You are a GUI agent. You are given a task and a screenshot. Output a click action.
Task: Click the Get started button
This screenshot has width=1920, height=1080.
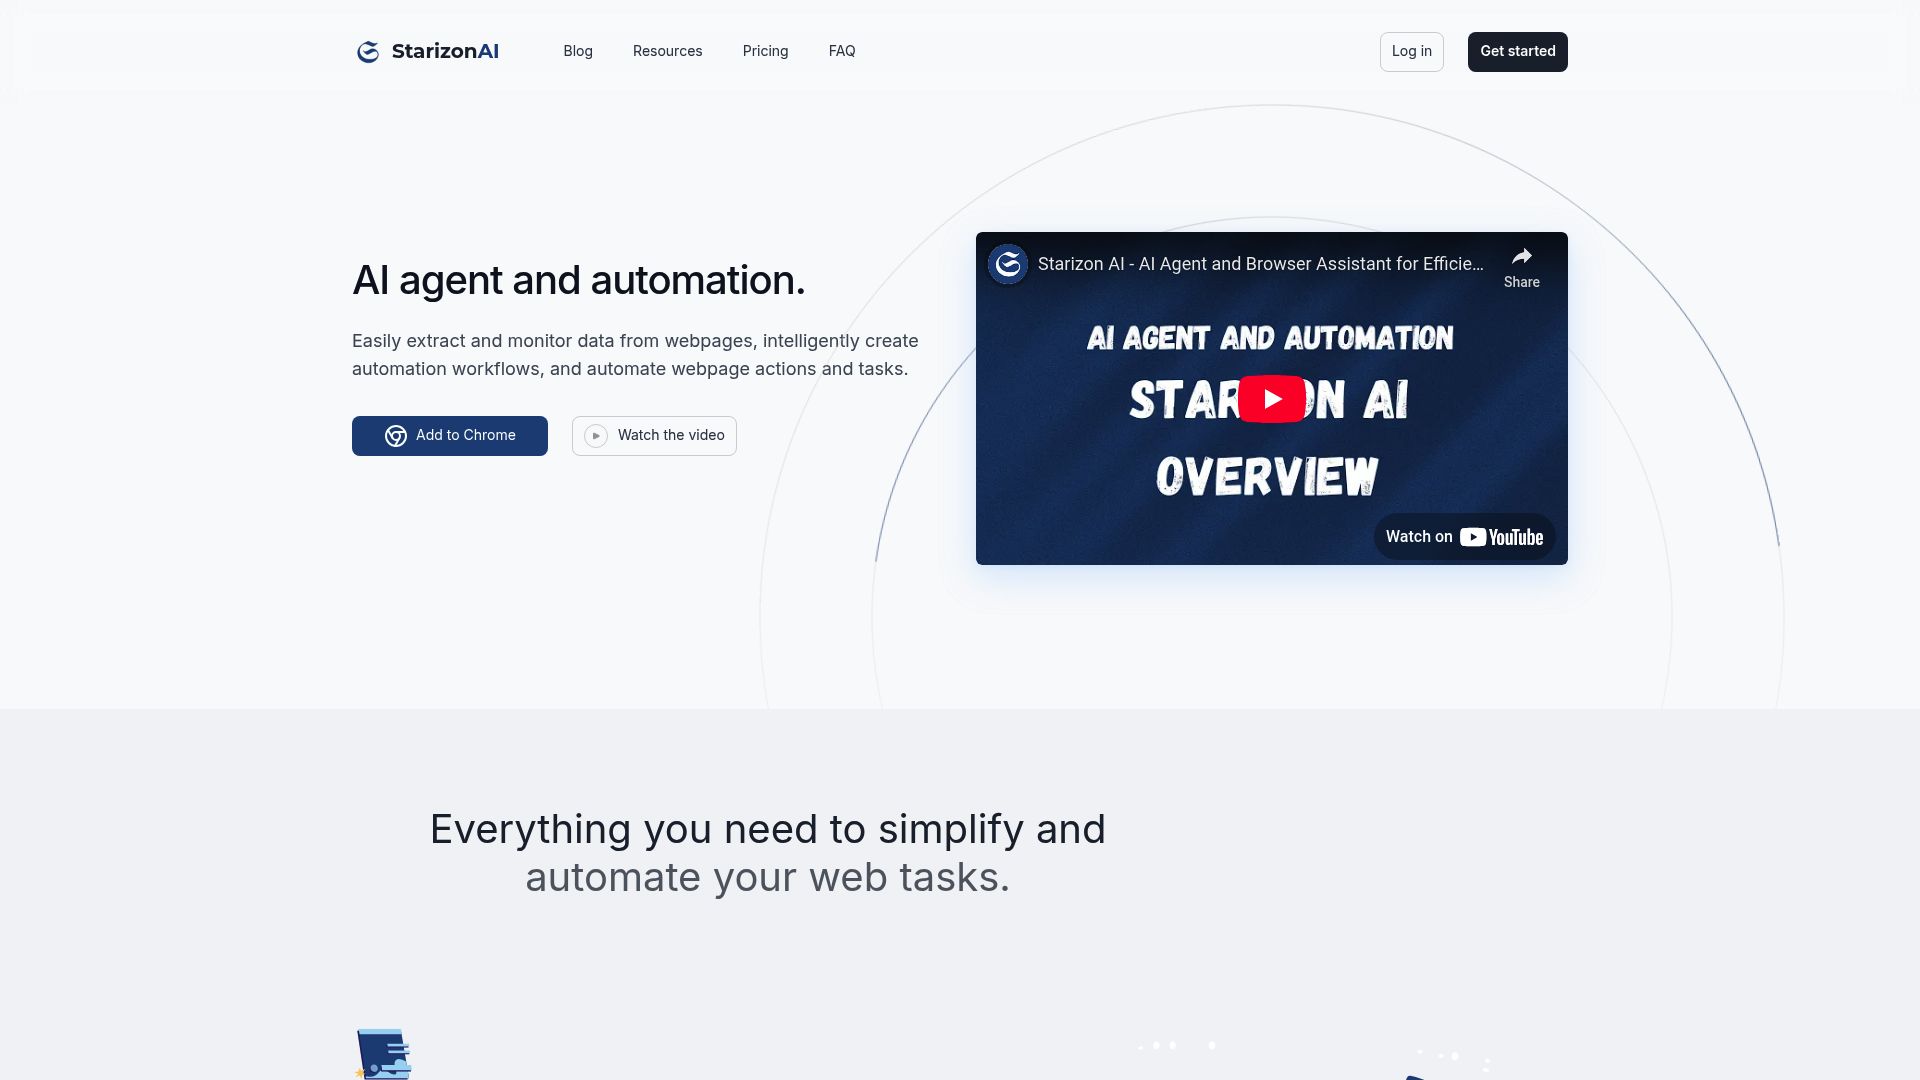point(1517,52)
